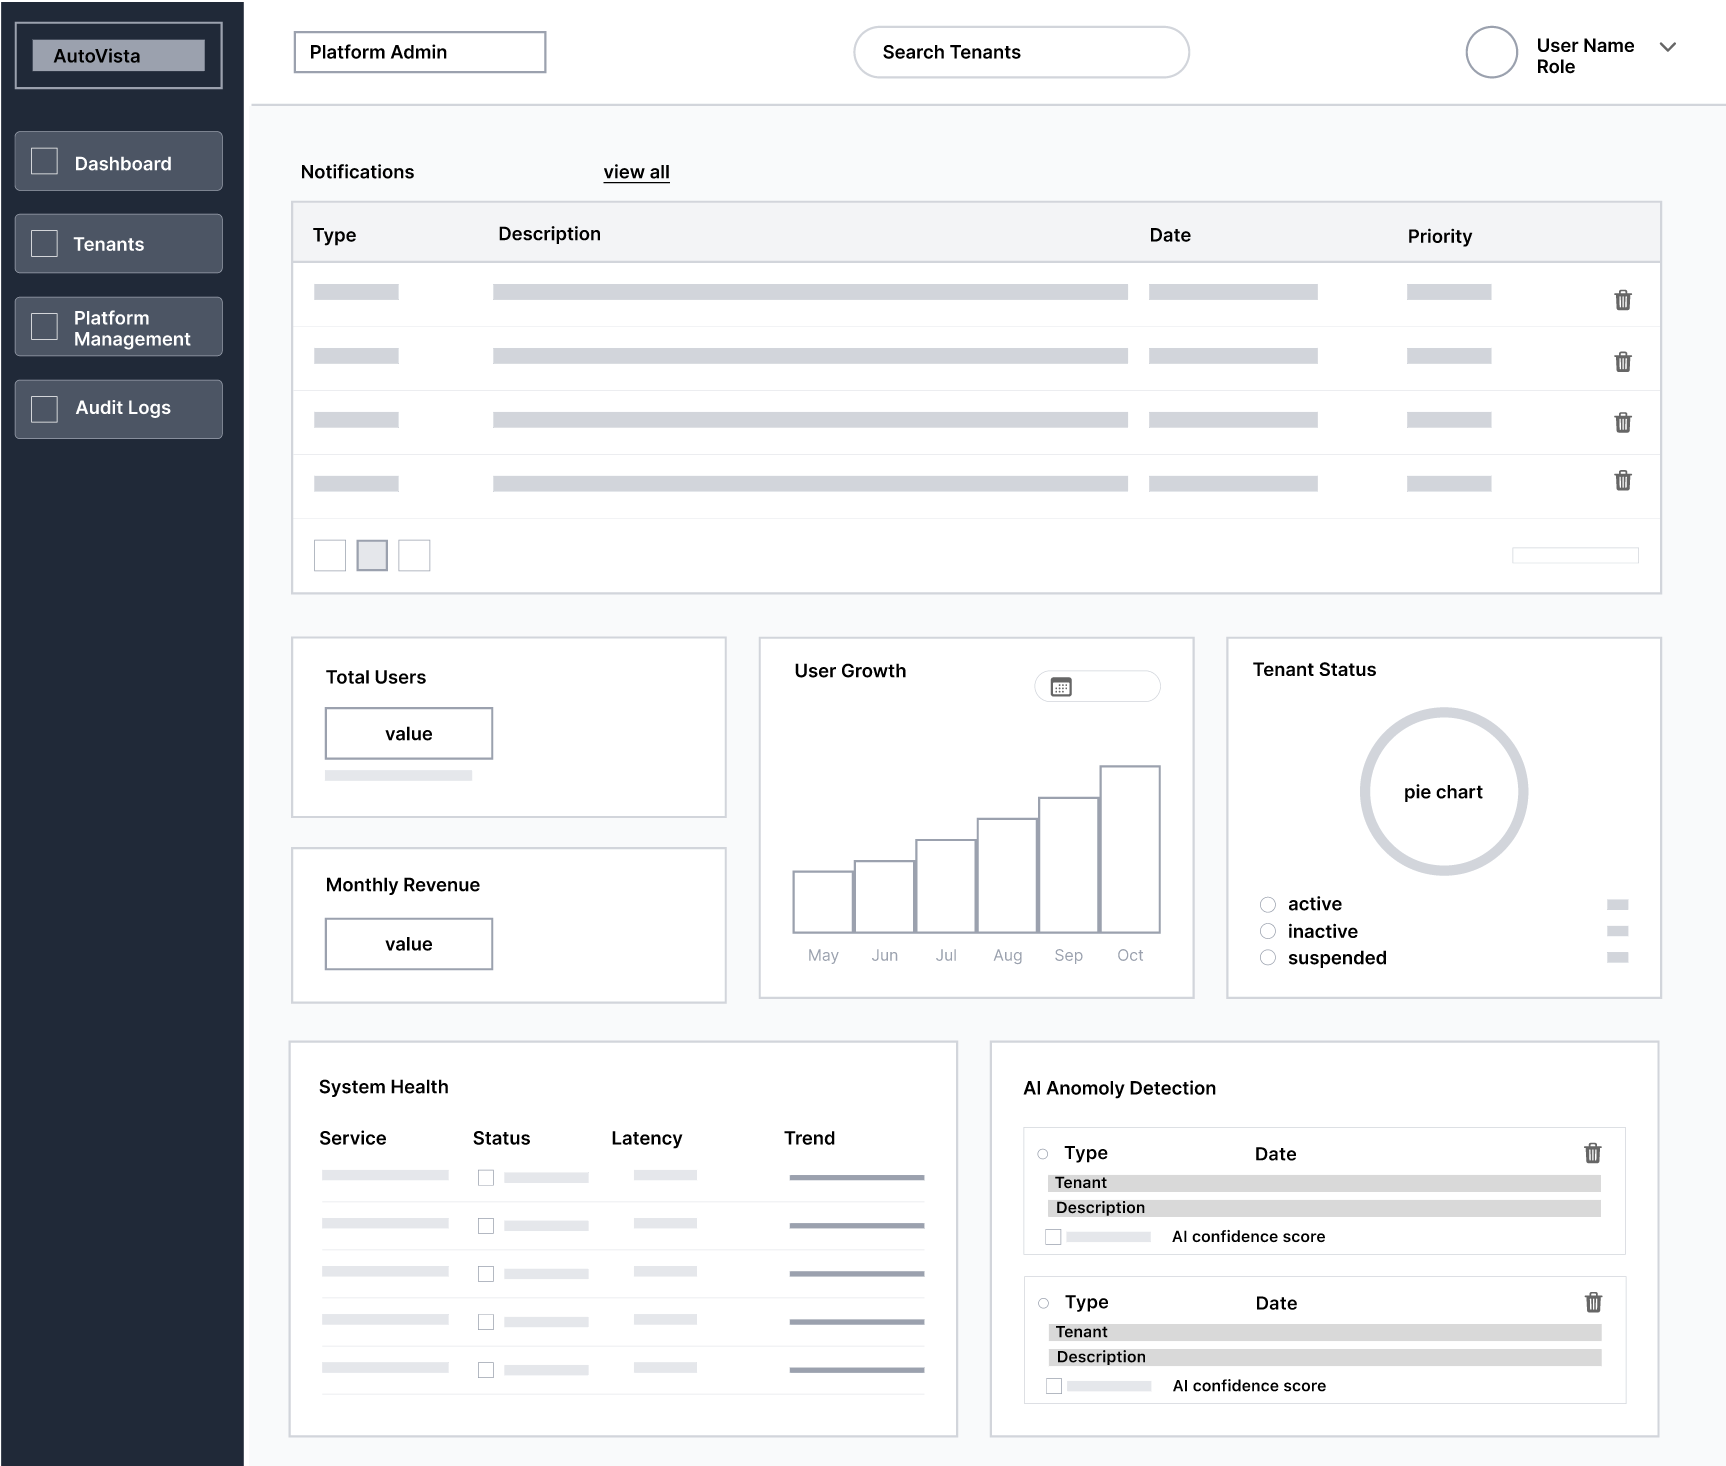Select the middle pagination box below notifications
1726x1466 pixels.
coord(372,555)
